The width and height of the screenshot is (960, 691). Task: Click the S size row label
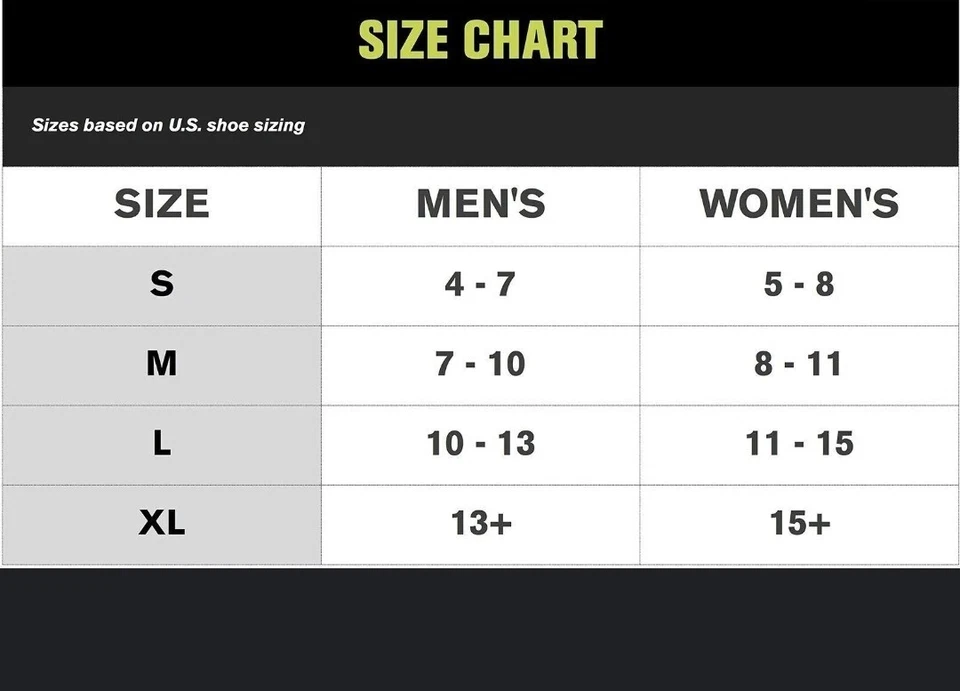[x=161, y=284]
